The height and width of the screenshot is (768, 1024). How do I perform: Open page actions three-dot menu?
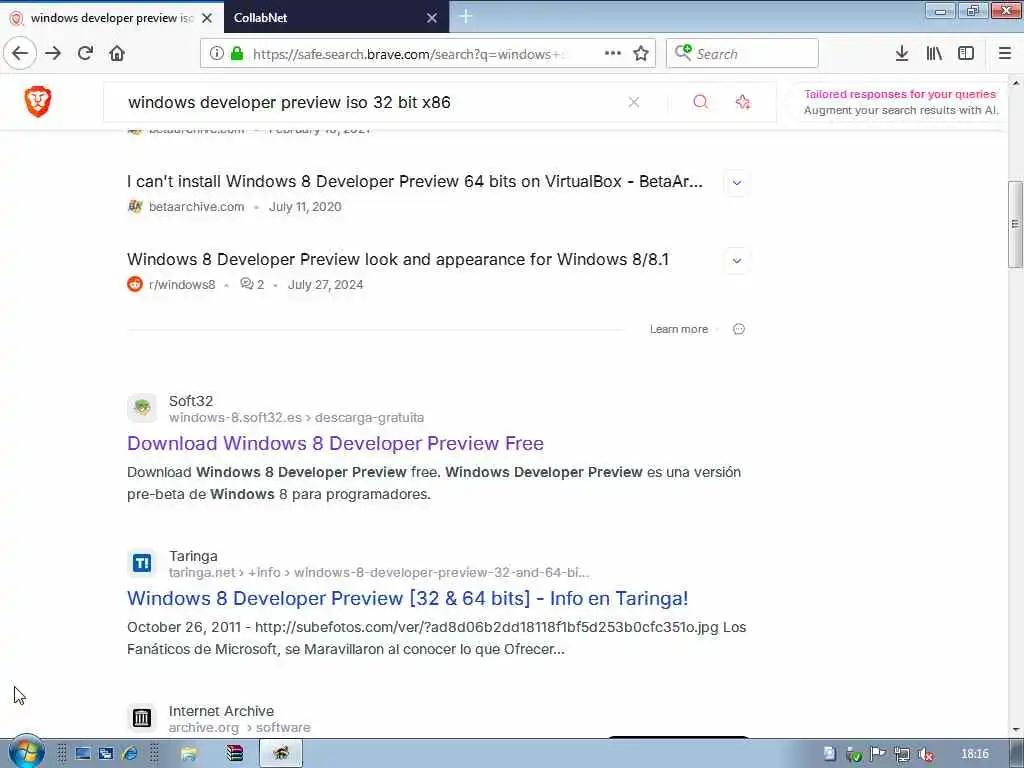(x=613, y=53)
